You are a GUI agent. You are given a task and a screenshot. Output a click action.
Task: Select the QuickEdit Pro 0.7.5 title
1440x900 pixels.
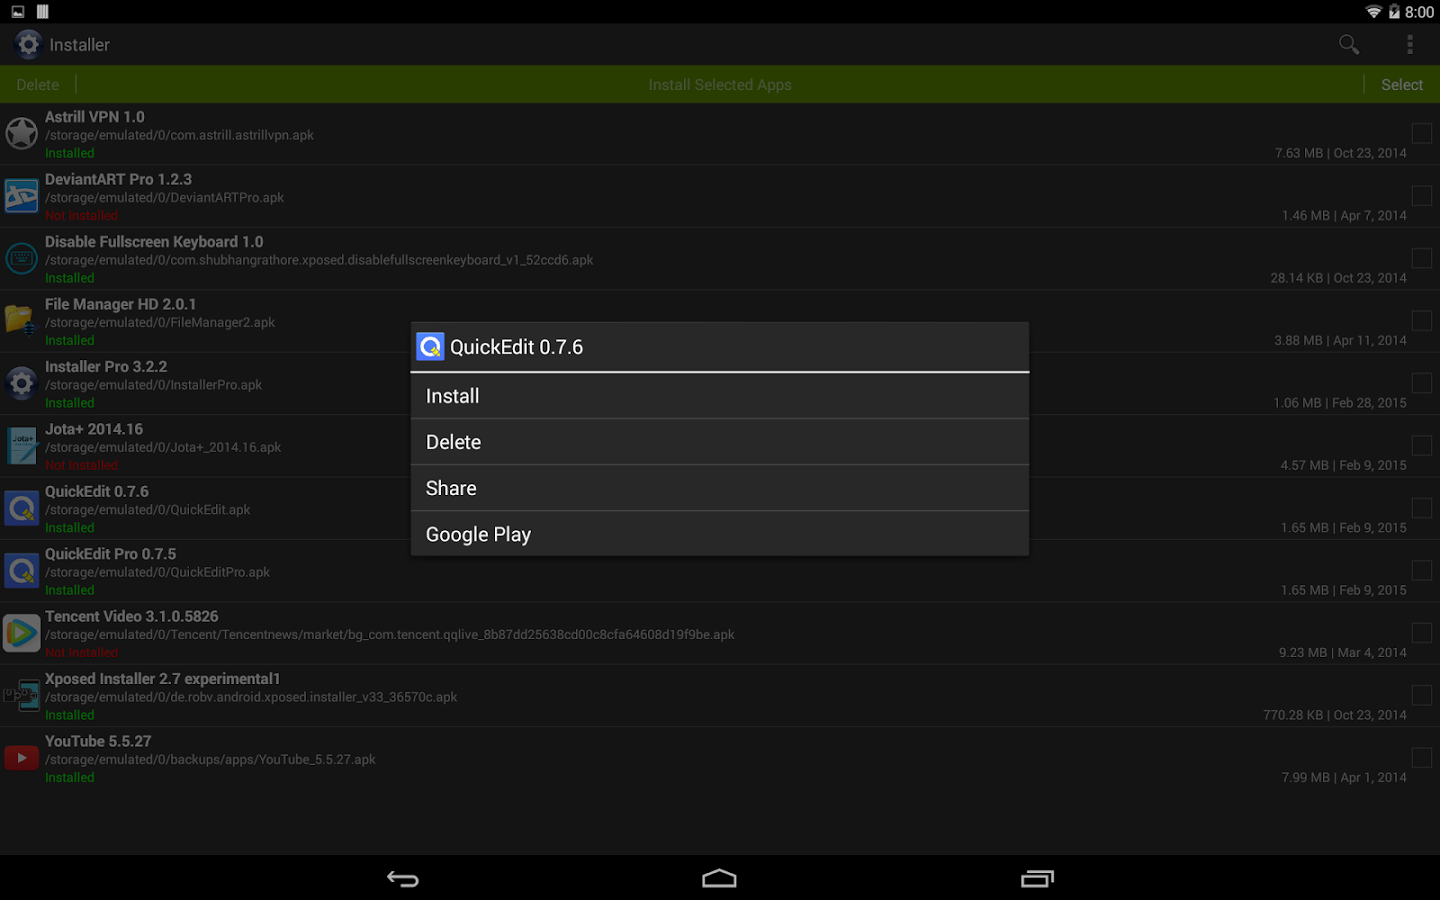pos(110,554)
